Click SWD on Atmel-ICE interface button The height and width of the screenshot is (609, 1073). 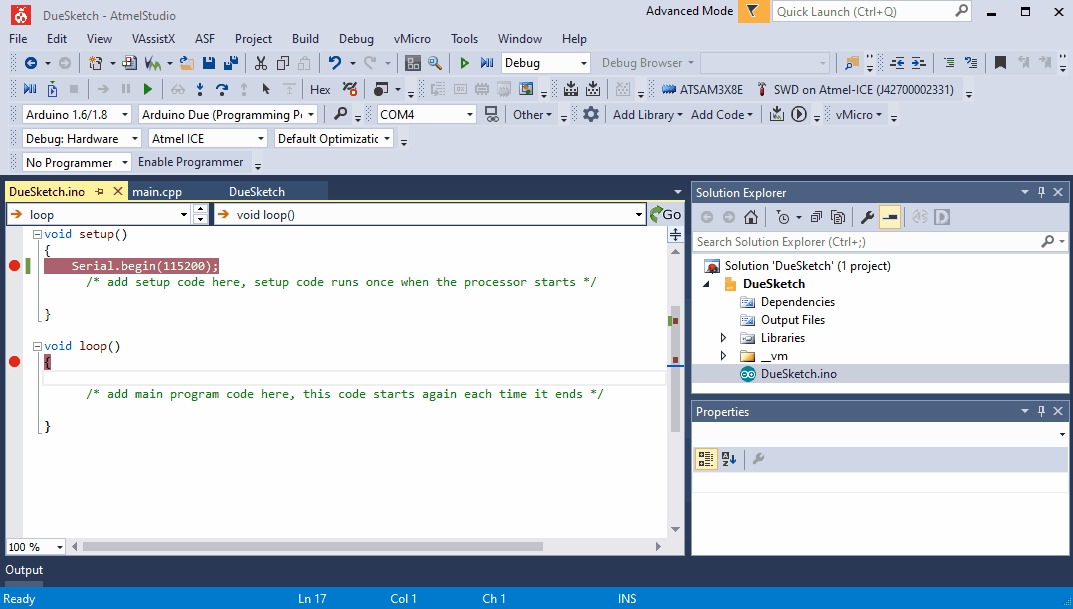pos(855,89)
